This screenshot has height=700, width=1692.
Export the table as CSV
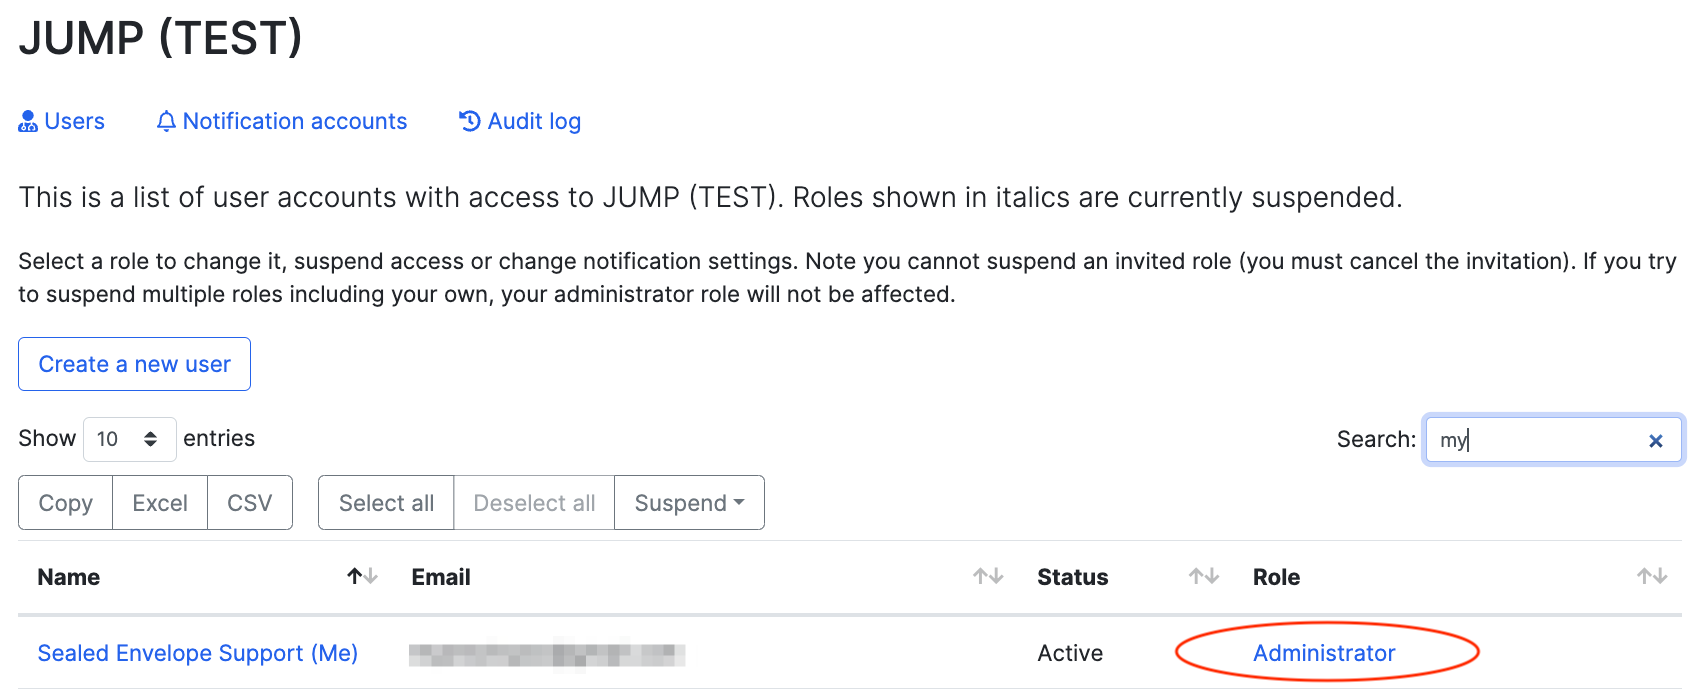click(x=250, y=502)
